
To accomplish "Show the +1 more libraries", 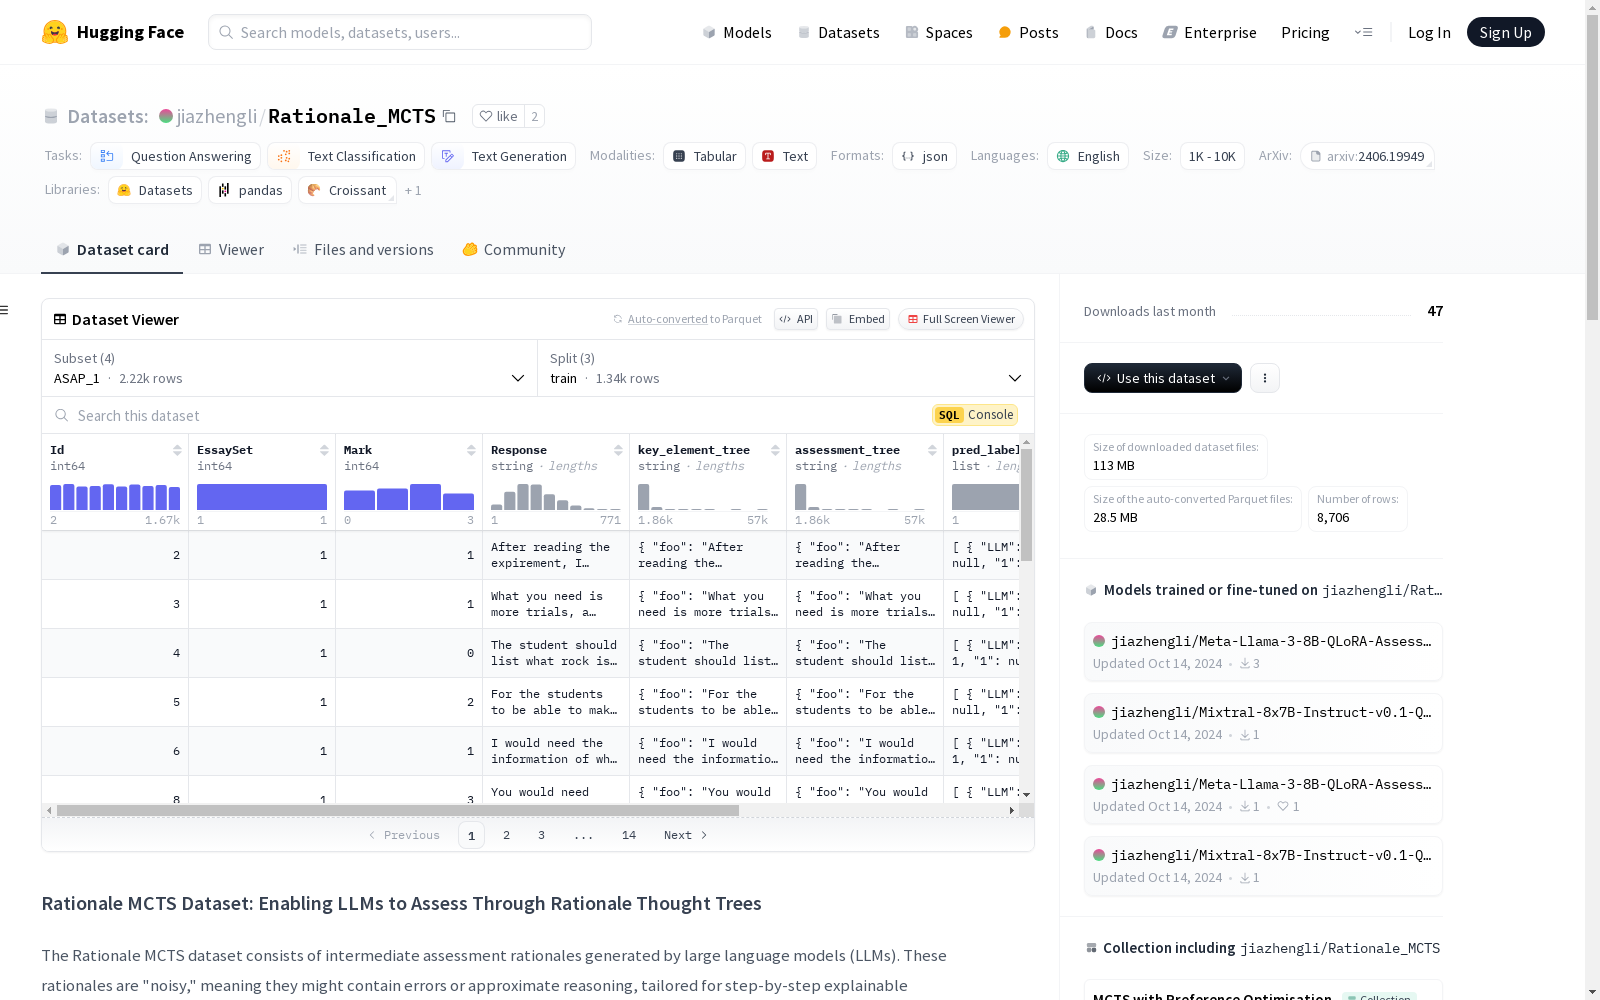I will click(x=413, y=190).
